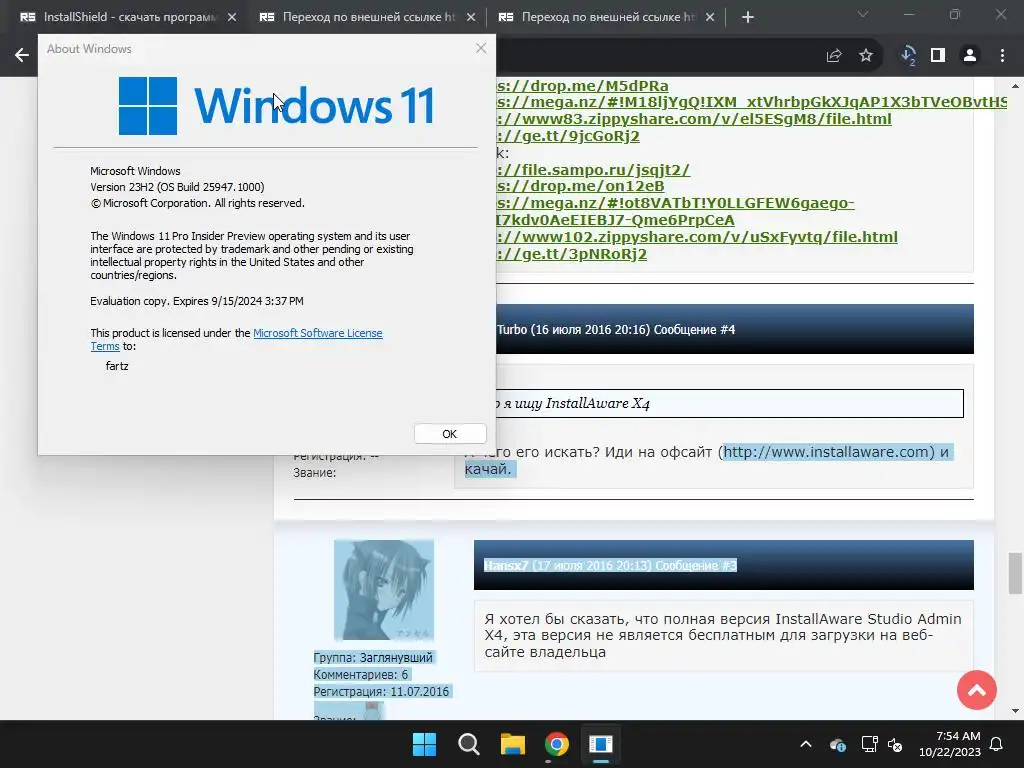Share this page icon in address bar
The height and width of the screenshot is (768, 1024).
click(x=834, y=56)
